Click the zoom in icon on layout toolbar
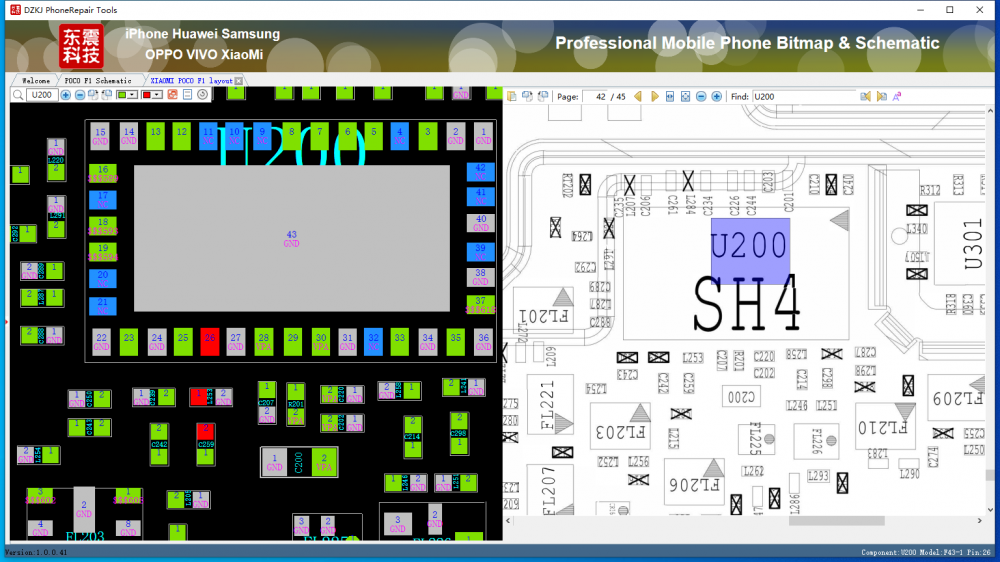 66,95
